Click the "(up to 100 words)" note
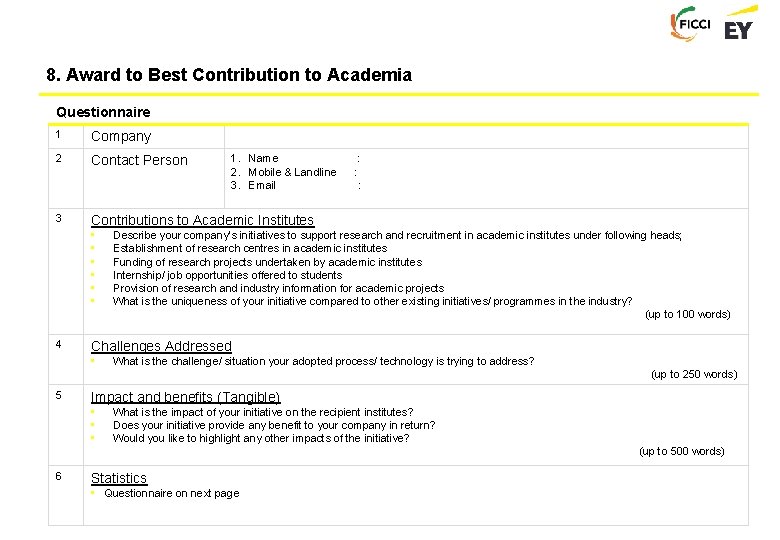This screenshot has width=780, height=540. click(687, 314)
